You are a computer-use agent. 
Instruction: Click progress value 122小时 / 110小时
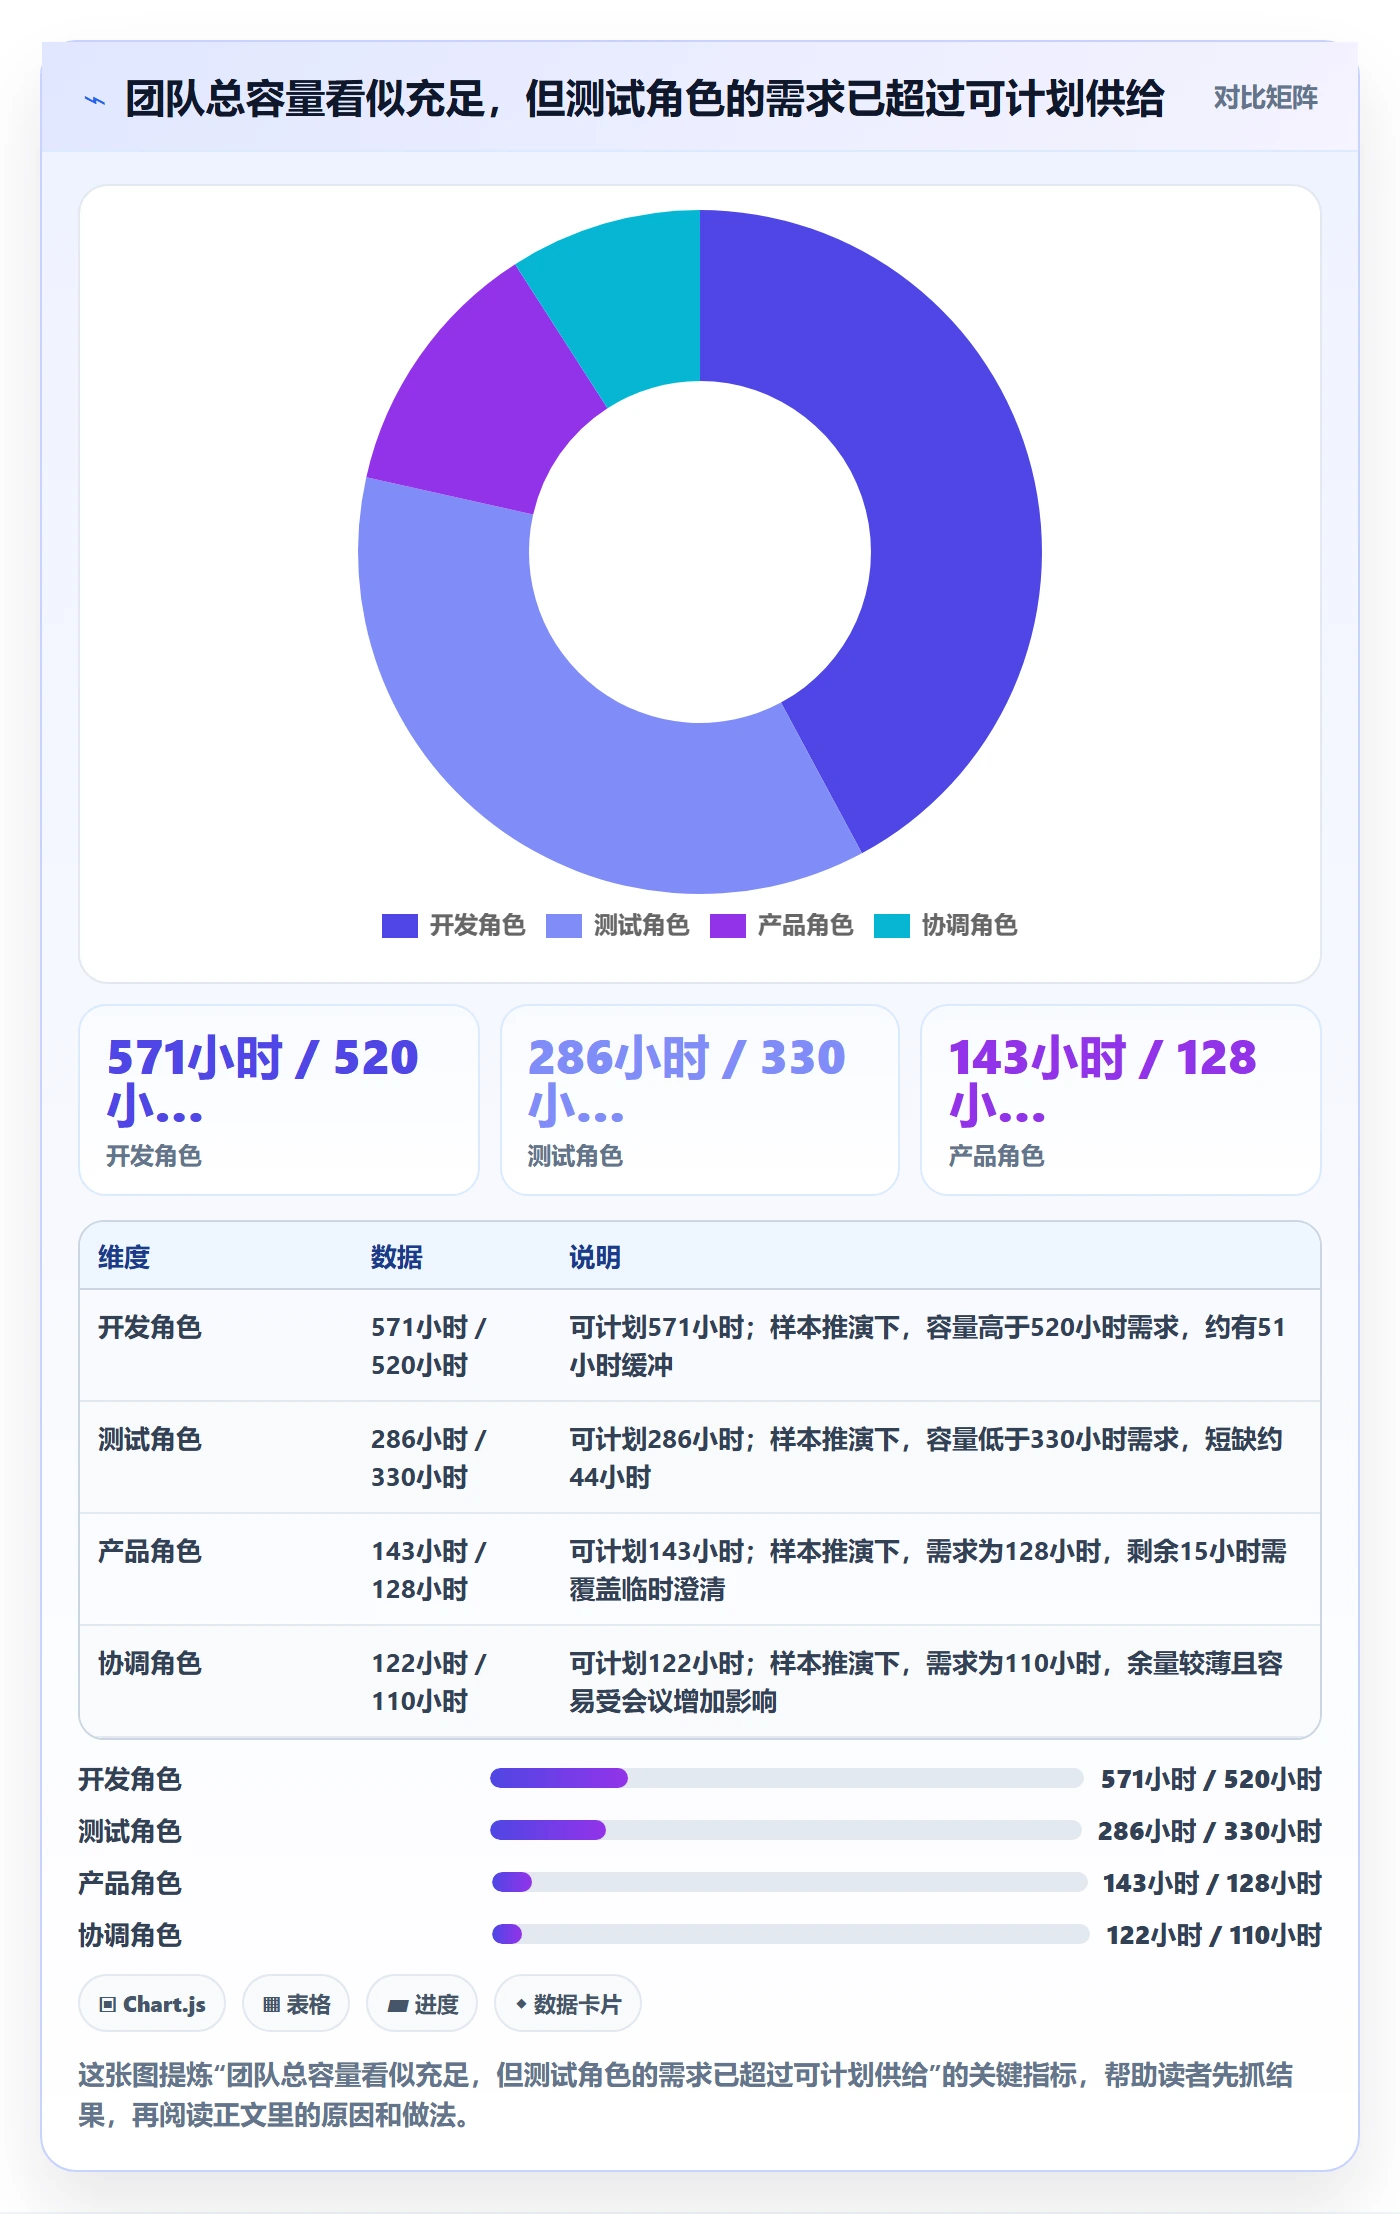click(x=1213, y=1935)
